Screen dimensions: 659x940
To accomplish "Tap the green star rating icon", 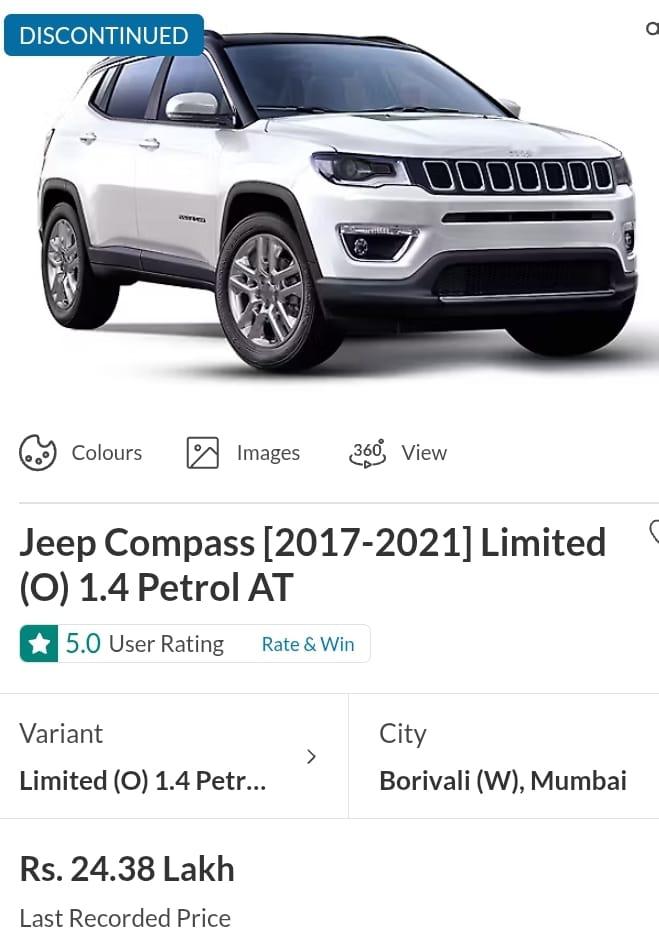I will click(x=39, y=644).
